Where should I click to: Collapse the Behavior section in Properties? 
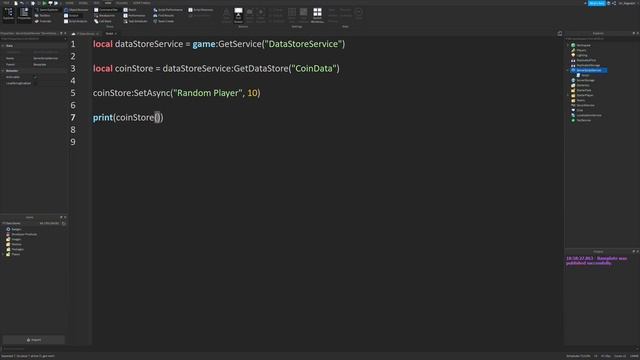coord(3,71)
